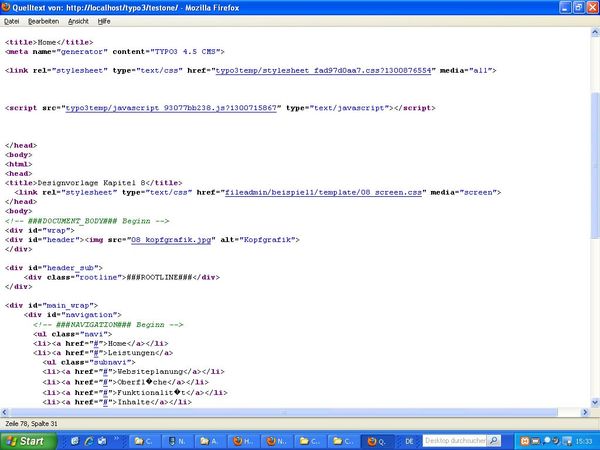Click the 'div id="main_wrap"' line
The height and width of the screenshot is (450, 600).
pyautogui.click(x=51, y=305)
